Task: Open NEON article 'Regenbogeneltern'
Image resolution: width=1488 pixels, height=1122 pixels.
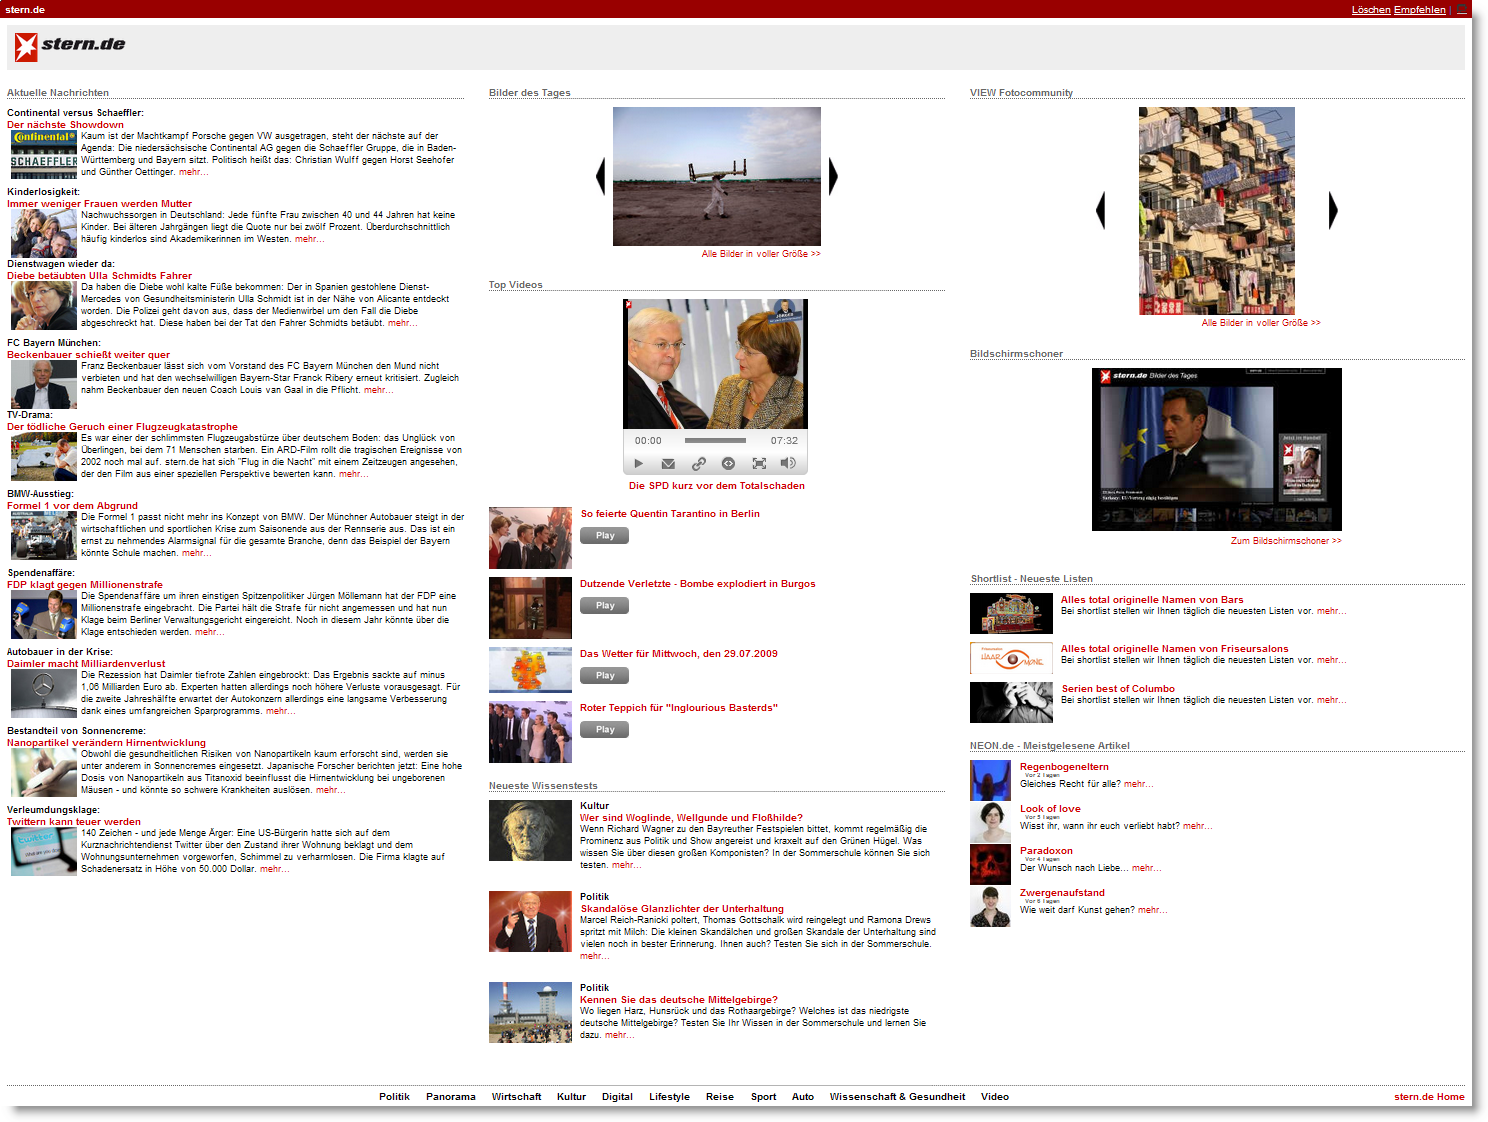Action: (1064, 767)
